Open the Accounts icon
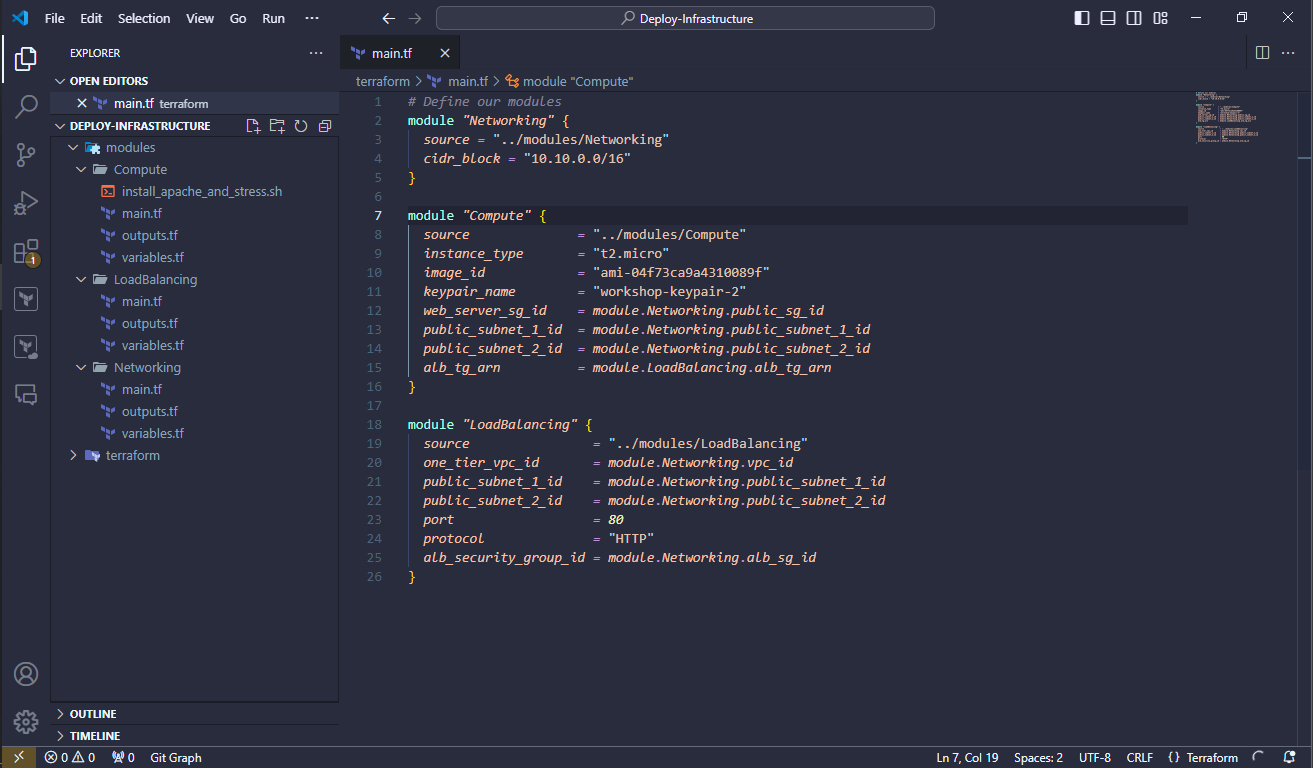Screen dimensions: 1313x768 tap(26, 674)
